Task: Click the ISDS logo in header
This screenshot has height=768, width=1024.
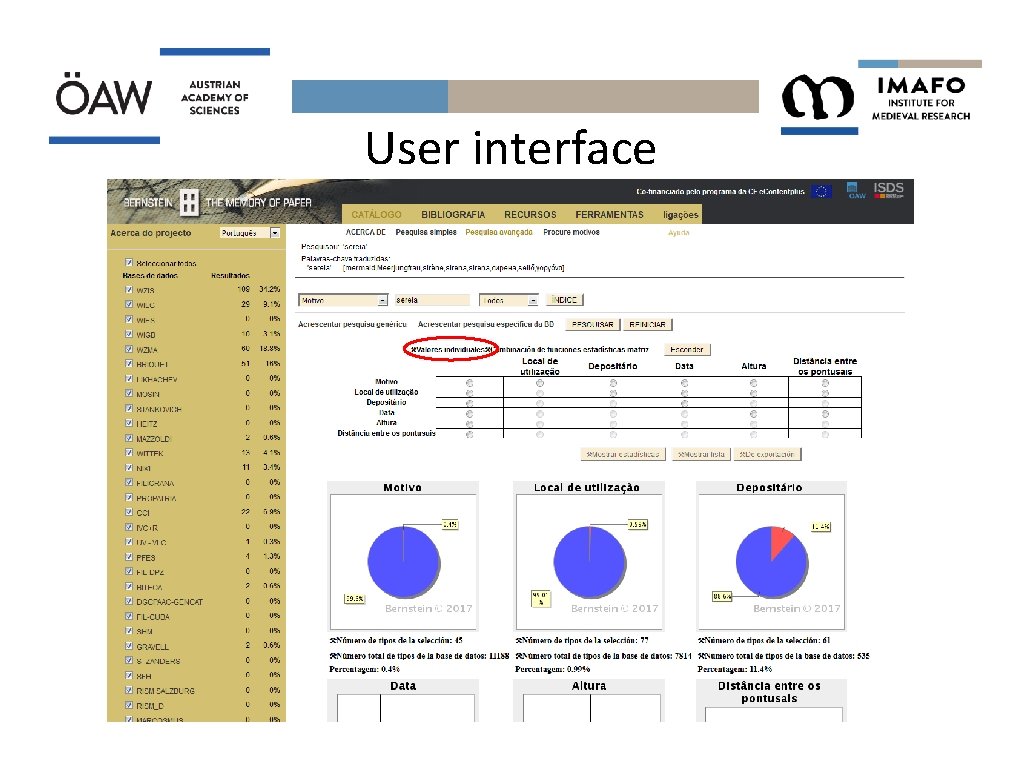Action: tap(888, 191)
